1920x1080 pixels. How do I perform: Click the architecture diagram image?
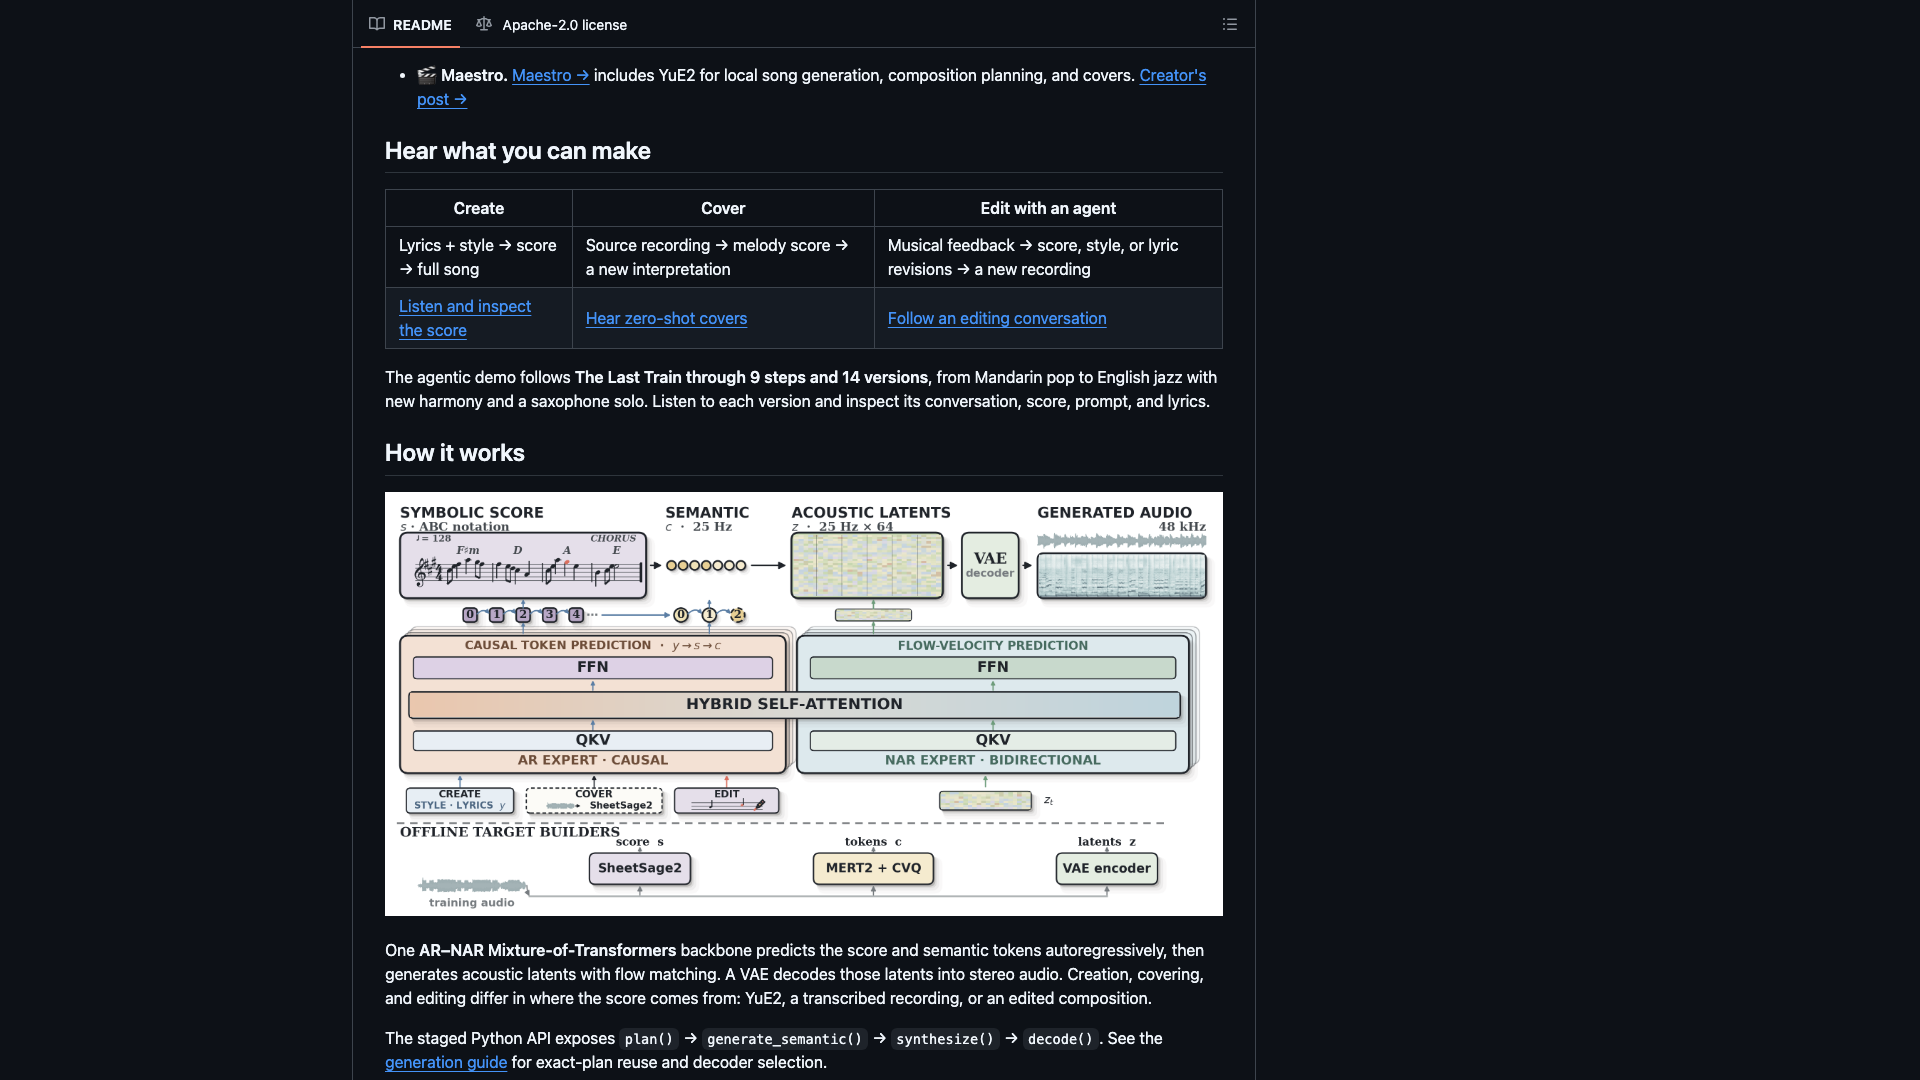(804, 704)
